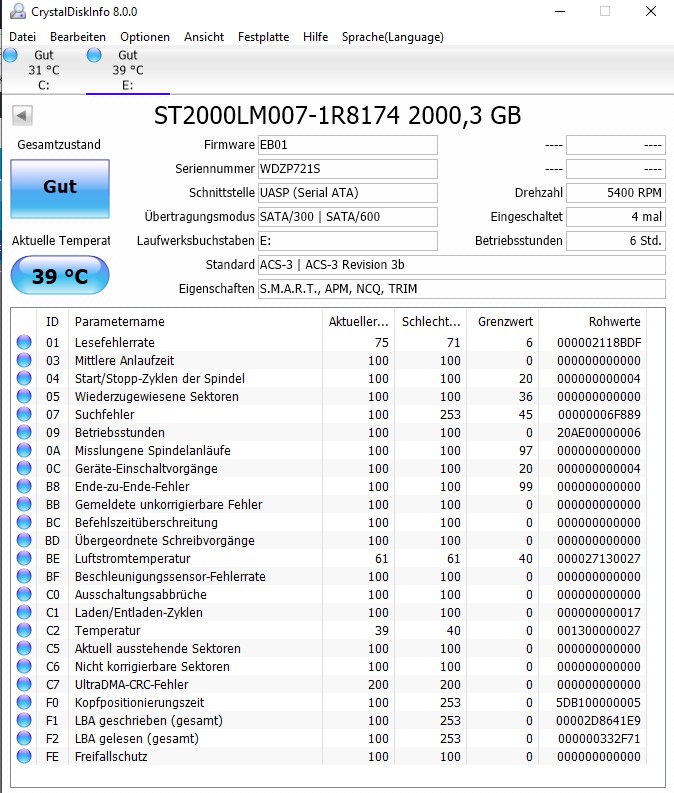Select the Betriebsstunden attribute row name
Viewport: 674px width, 793px height.
pos(119,432)
